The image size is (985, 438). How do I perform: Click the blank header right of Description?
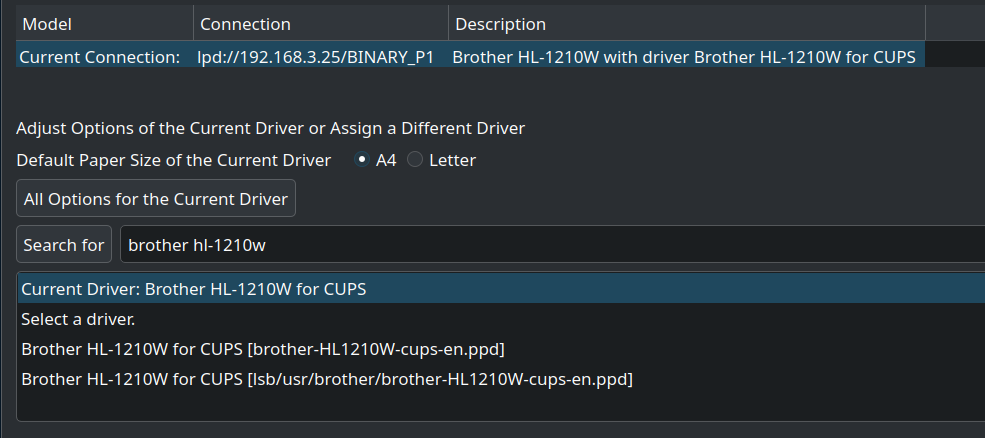tap(954, 23)
